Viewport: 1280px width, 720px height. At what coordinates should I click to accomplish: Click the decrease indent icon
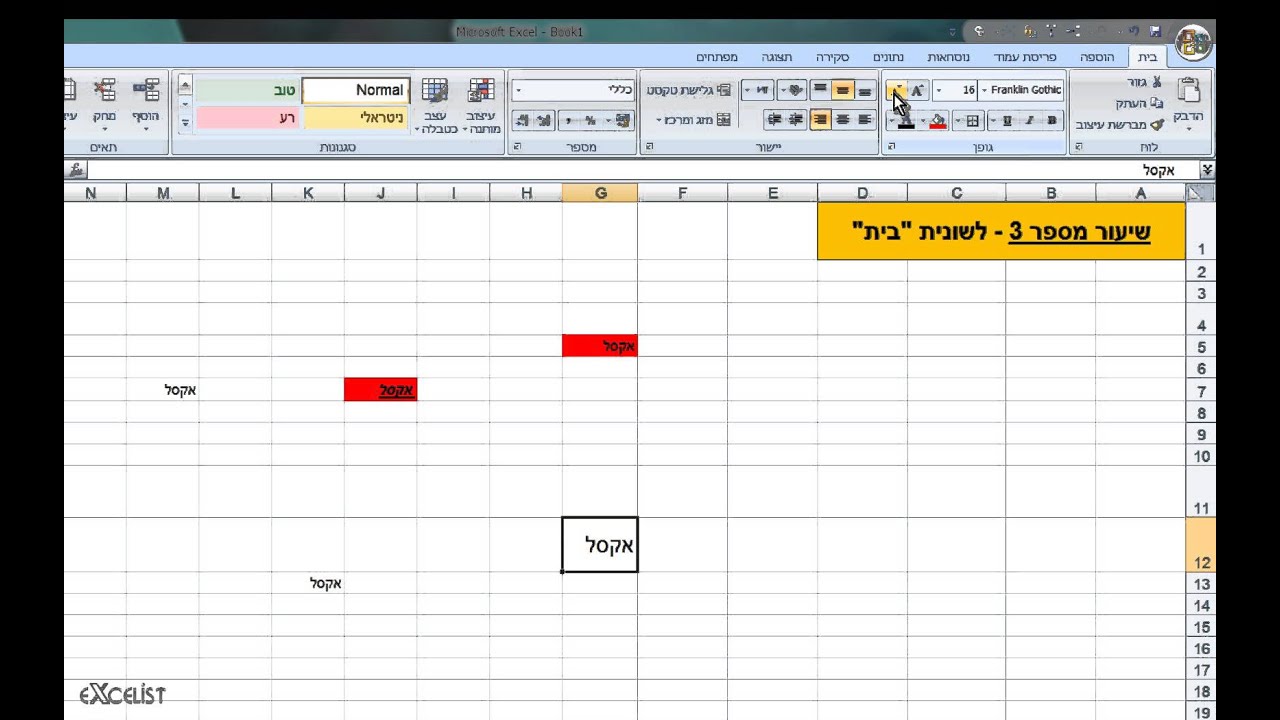tap(796, 119)
